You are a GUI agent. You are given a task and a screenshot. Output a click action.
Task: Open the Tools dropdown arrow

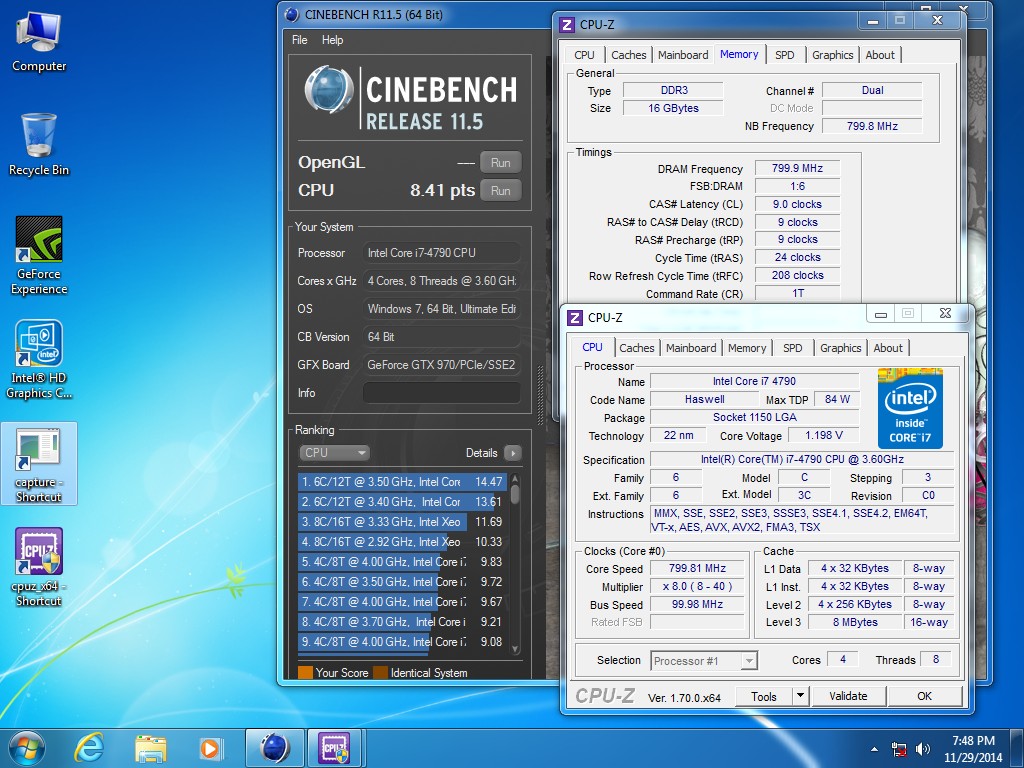click(x=801, y=696)
